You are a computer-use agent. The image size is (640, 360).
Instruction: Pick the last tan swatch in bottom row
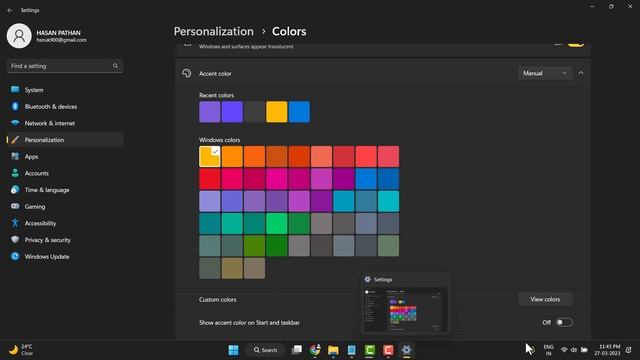[x=254, y=268]
